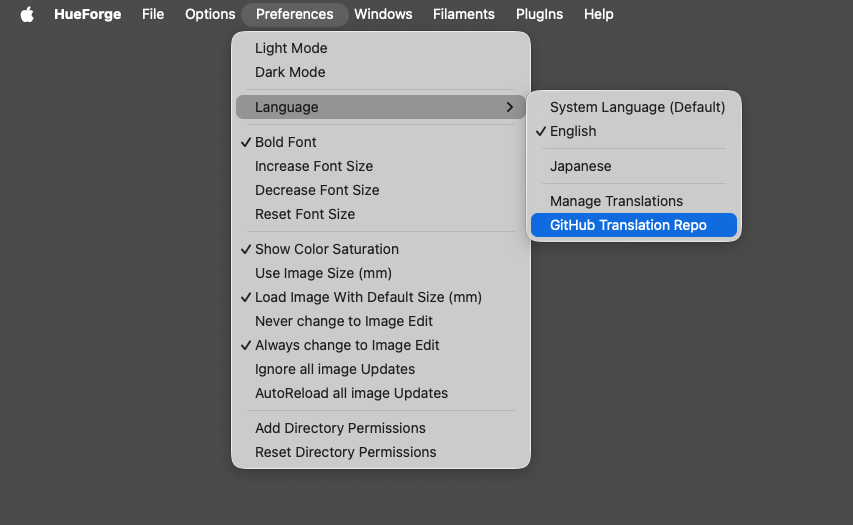
Task: Toggle Show Color Saturation
Action: coord(381,249)
